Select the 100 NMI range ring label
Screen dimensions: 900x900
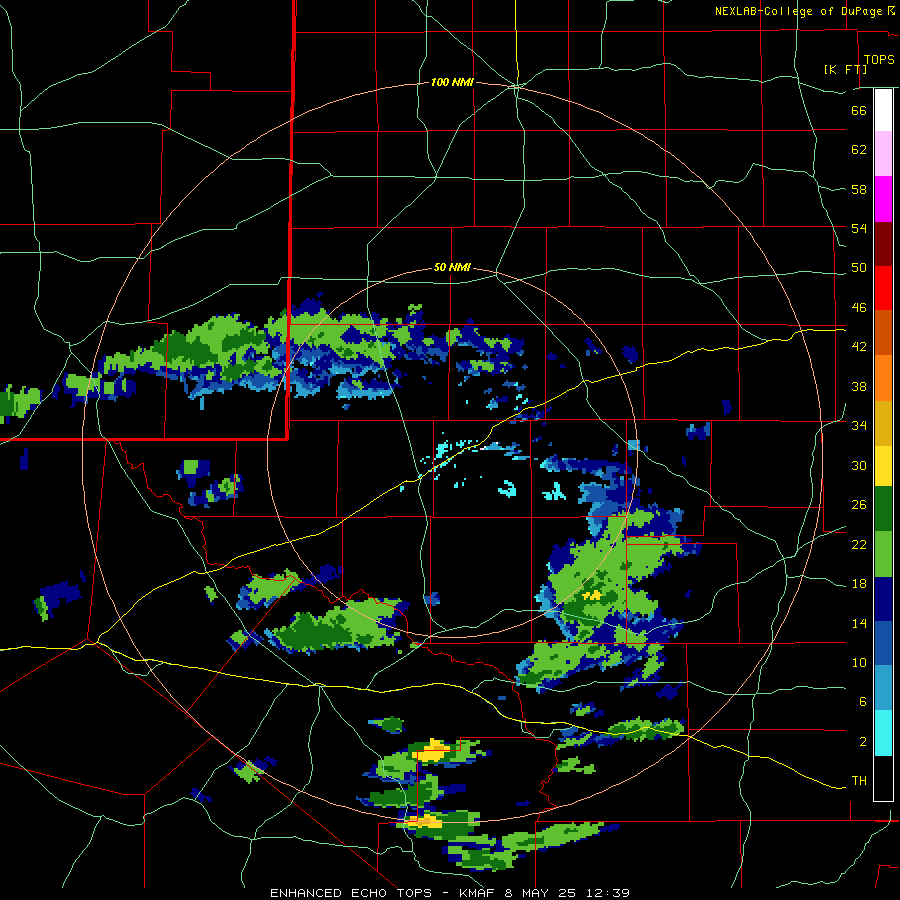452,83
